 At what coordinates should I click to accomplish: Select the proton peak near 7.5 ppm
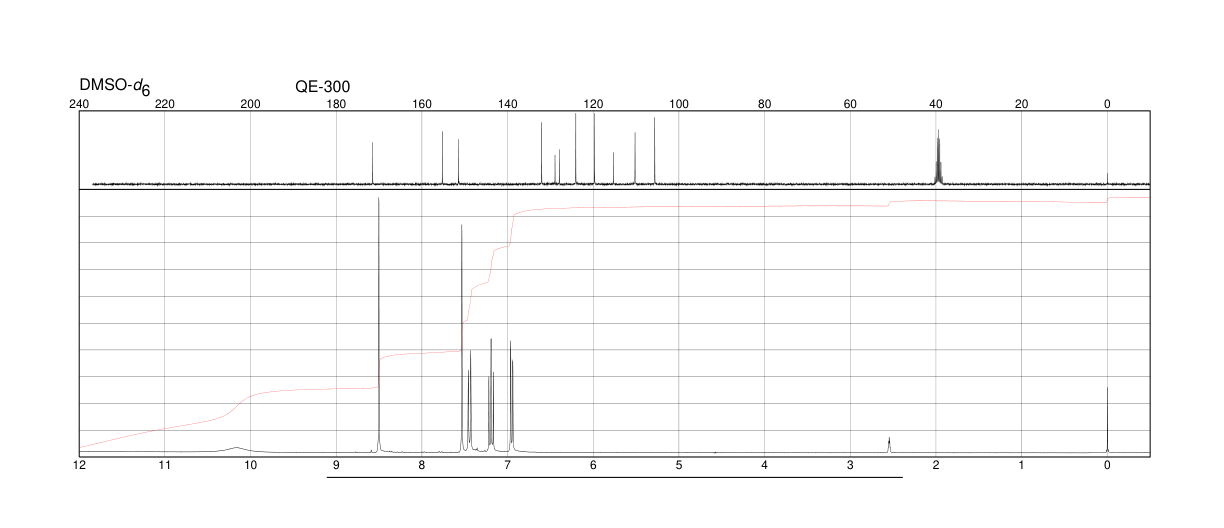click(x=462, y=338)
